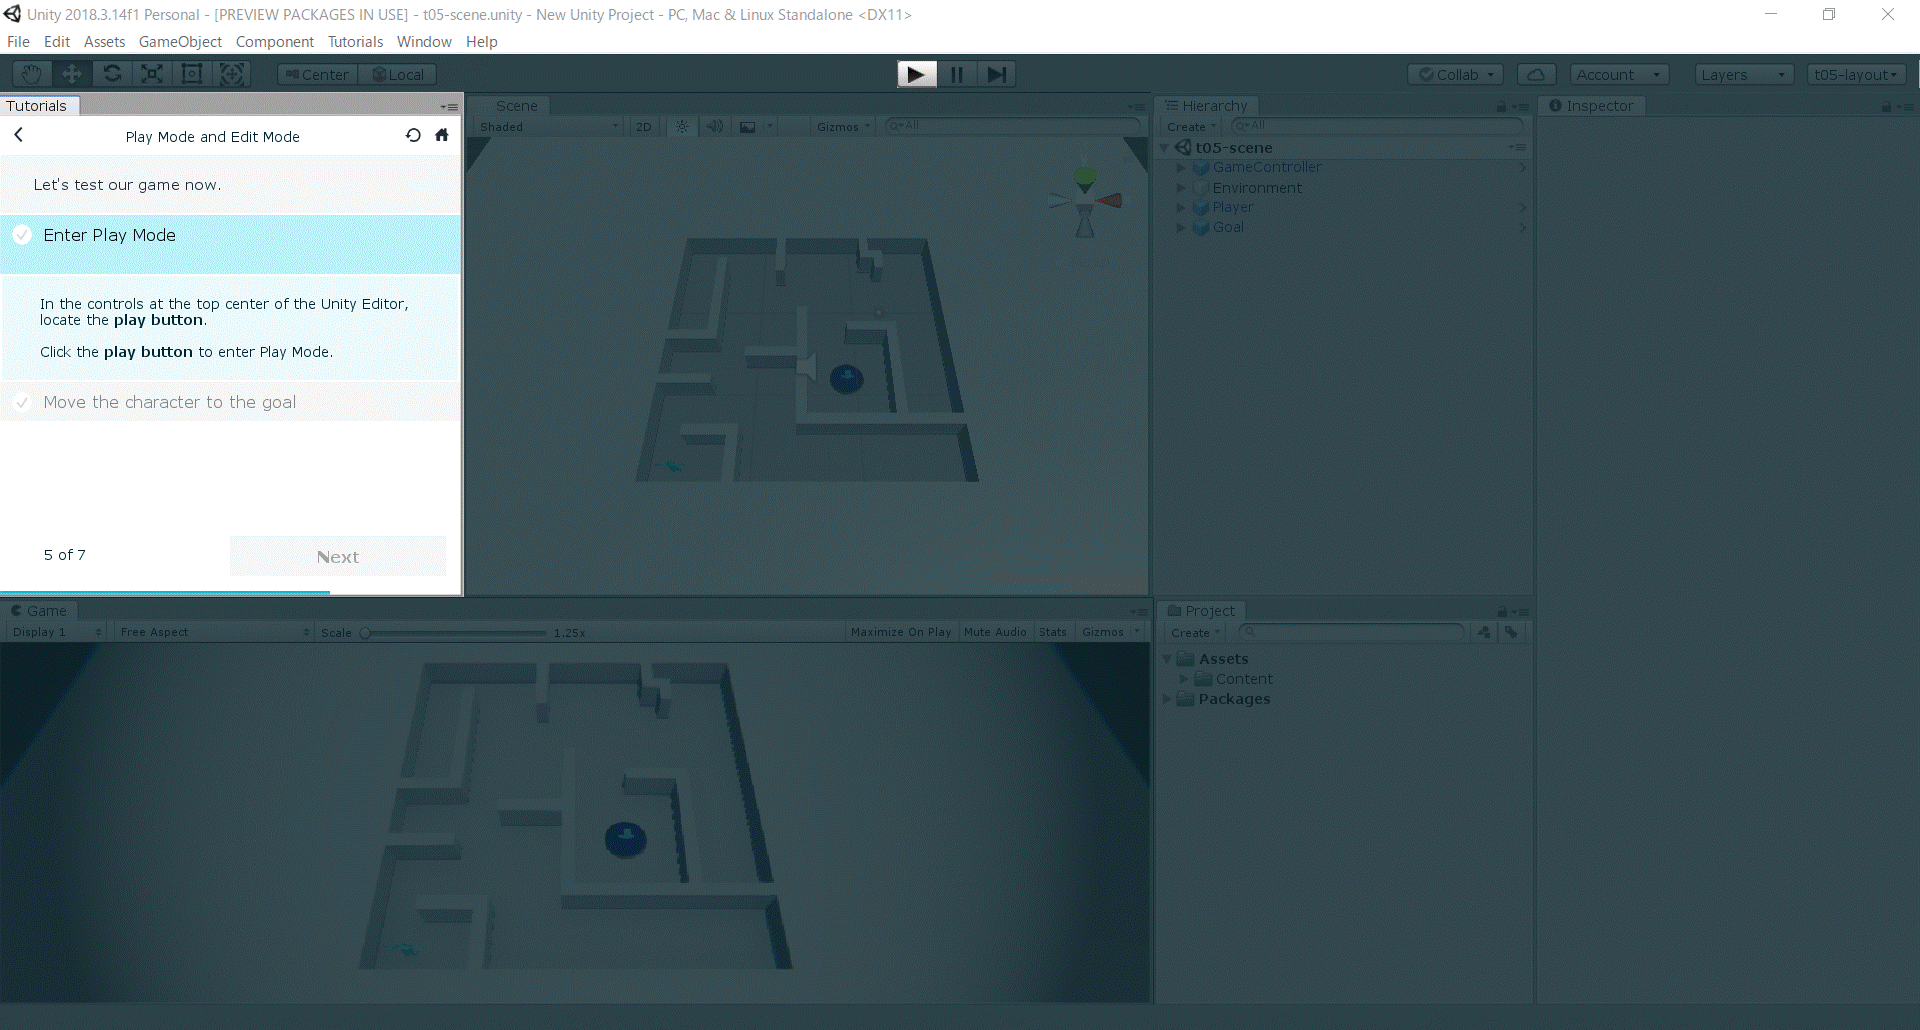Toggle the Stats overlay in Game view
The height and width of the screenshot is (1030, 1920).
pyautogui.click(x=1053, y=632)
